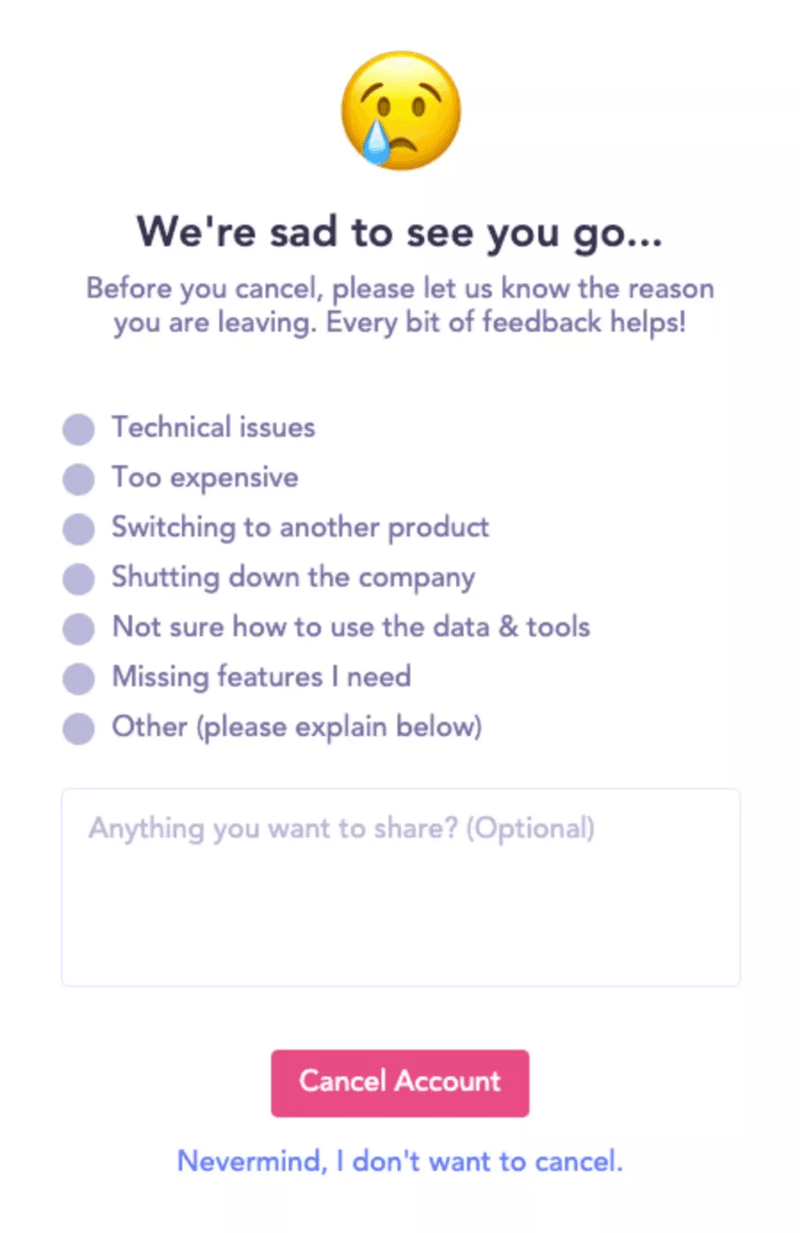Click the 'Missing features I need' label text
This screenshot has width=800, height=1233.
click(261, 678)
